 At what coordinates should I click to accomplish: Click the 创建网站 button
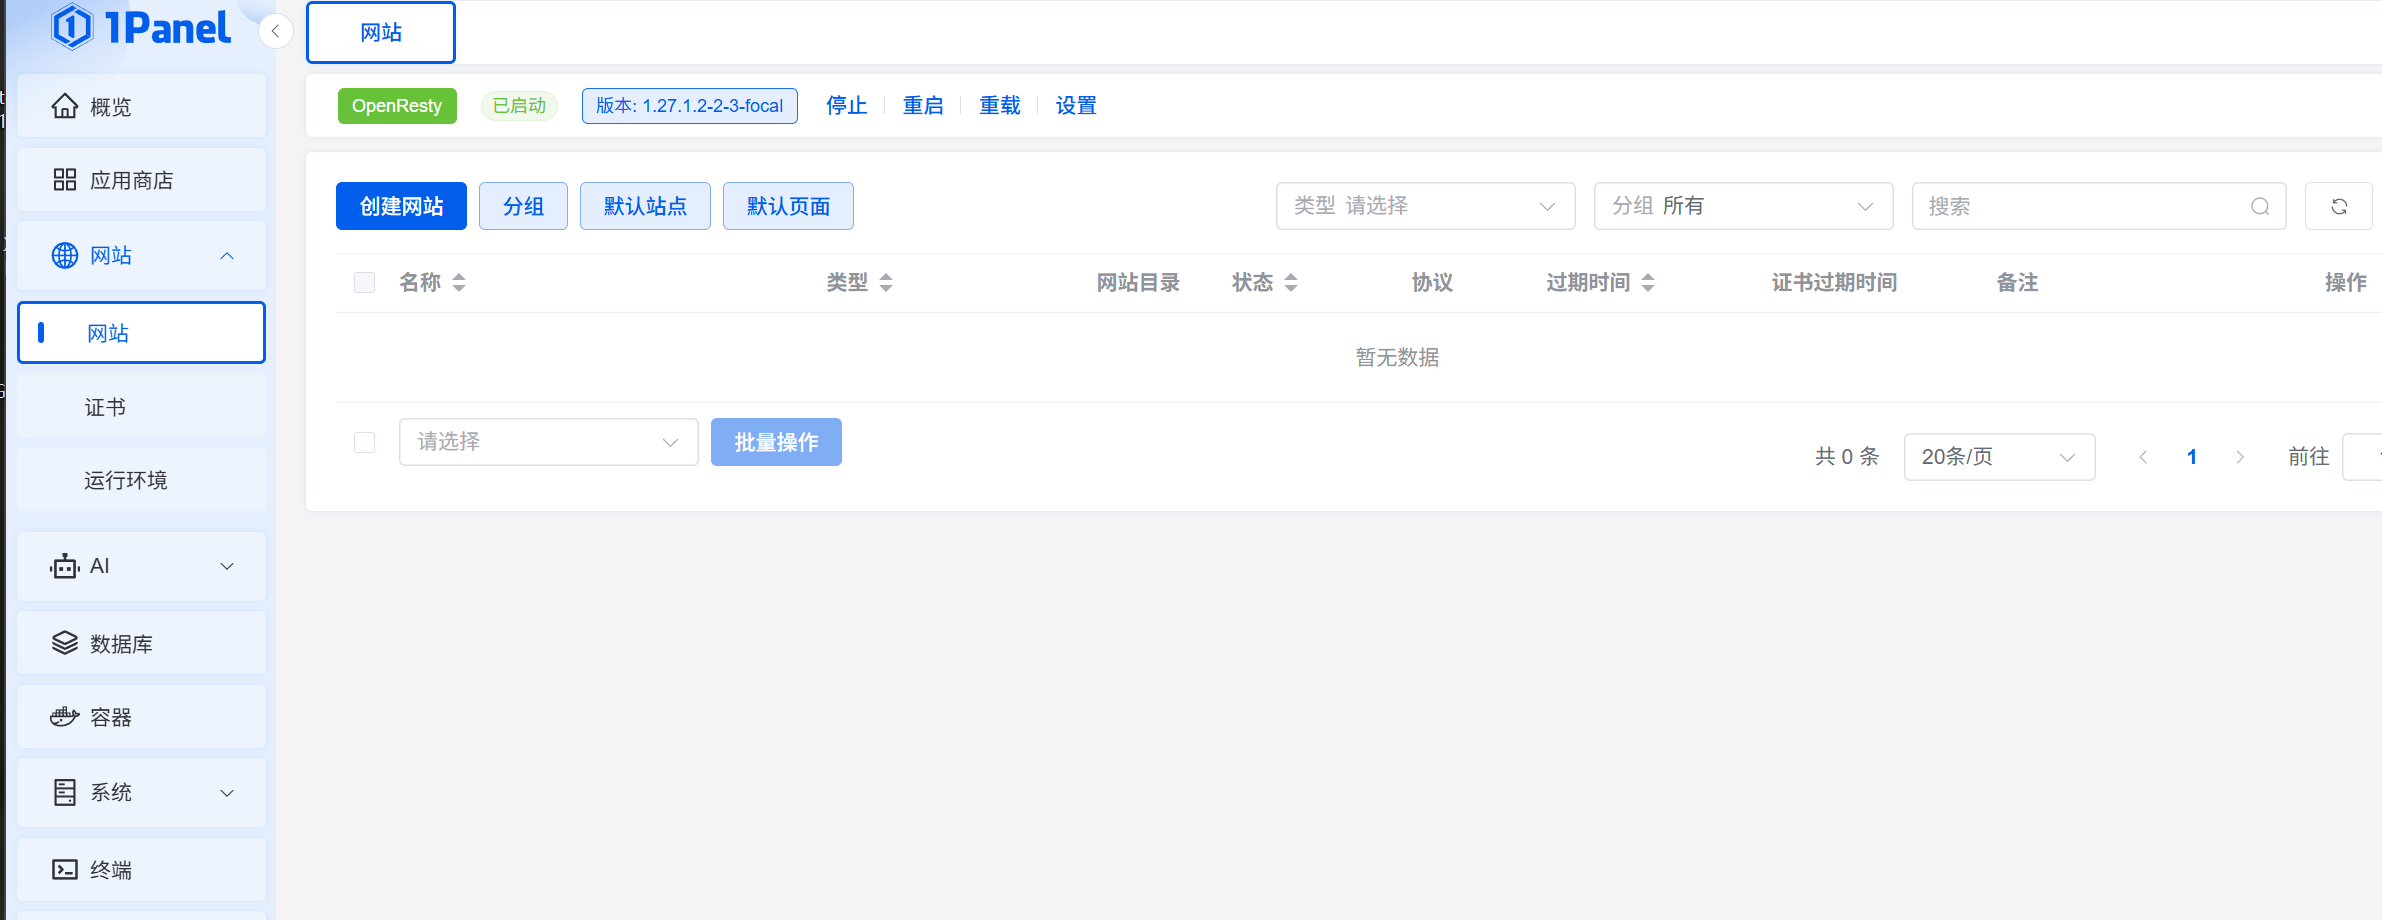(401, 206)
